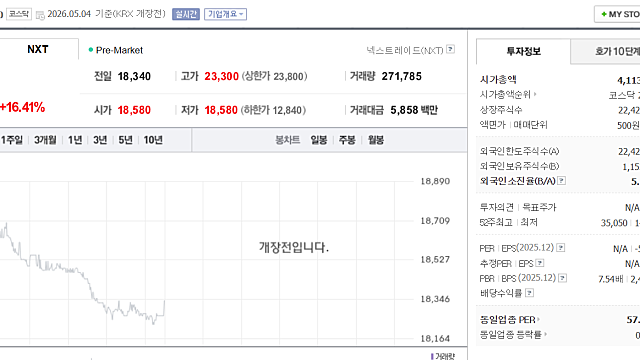Screen dimensions: 640x360
Task: Click the MY STOCK button
Action: (618, 14)
